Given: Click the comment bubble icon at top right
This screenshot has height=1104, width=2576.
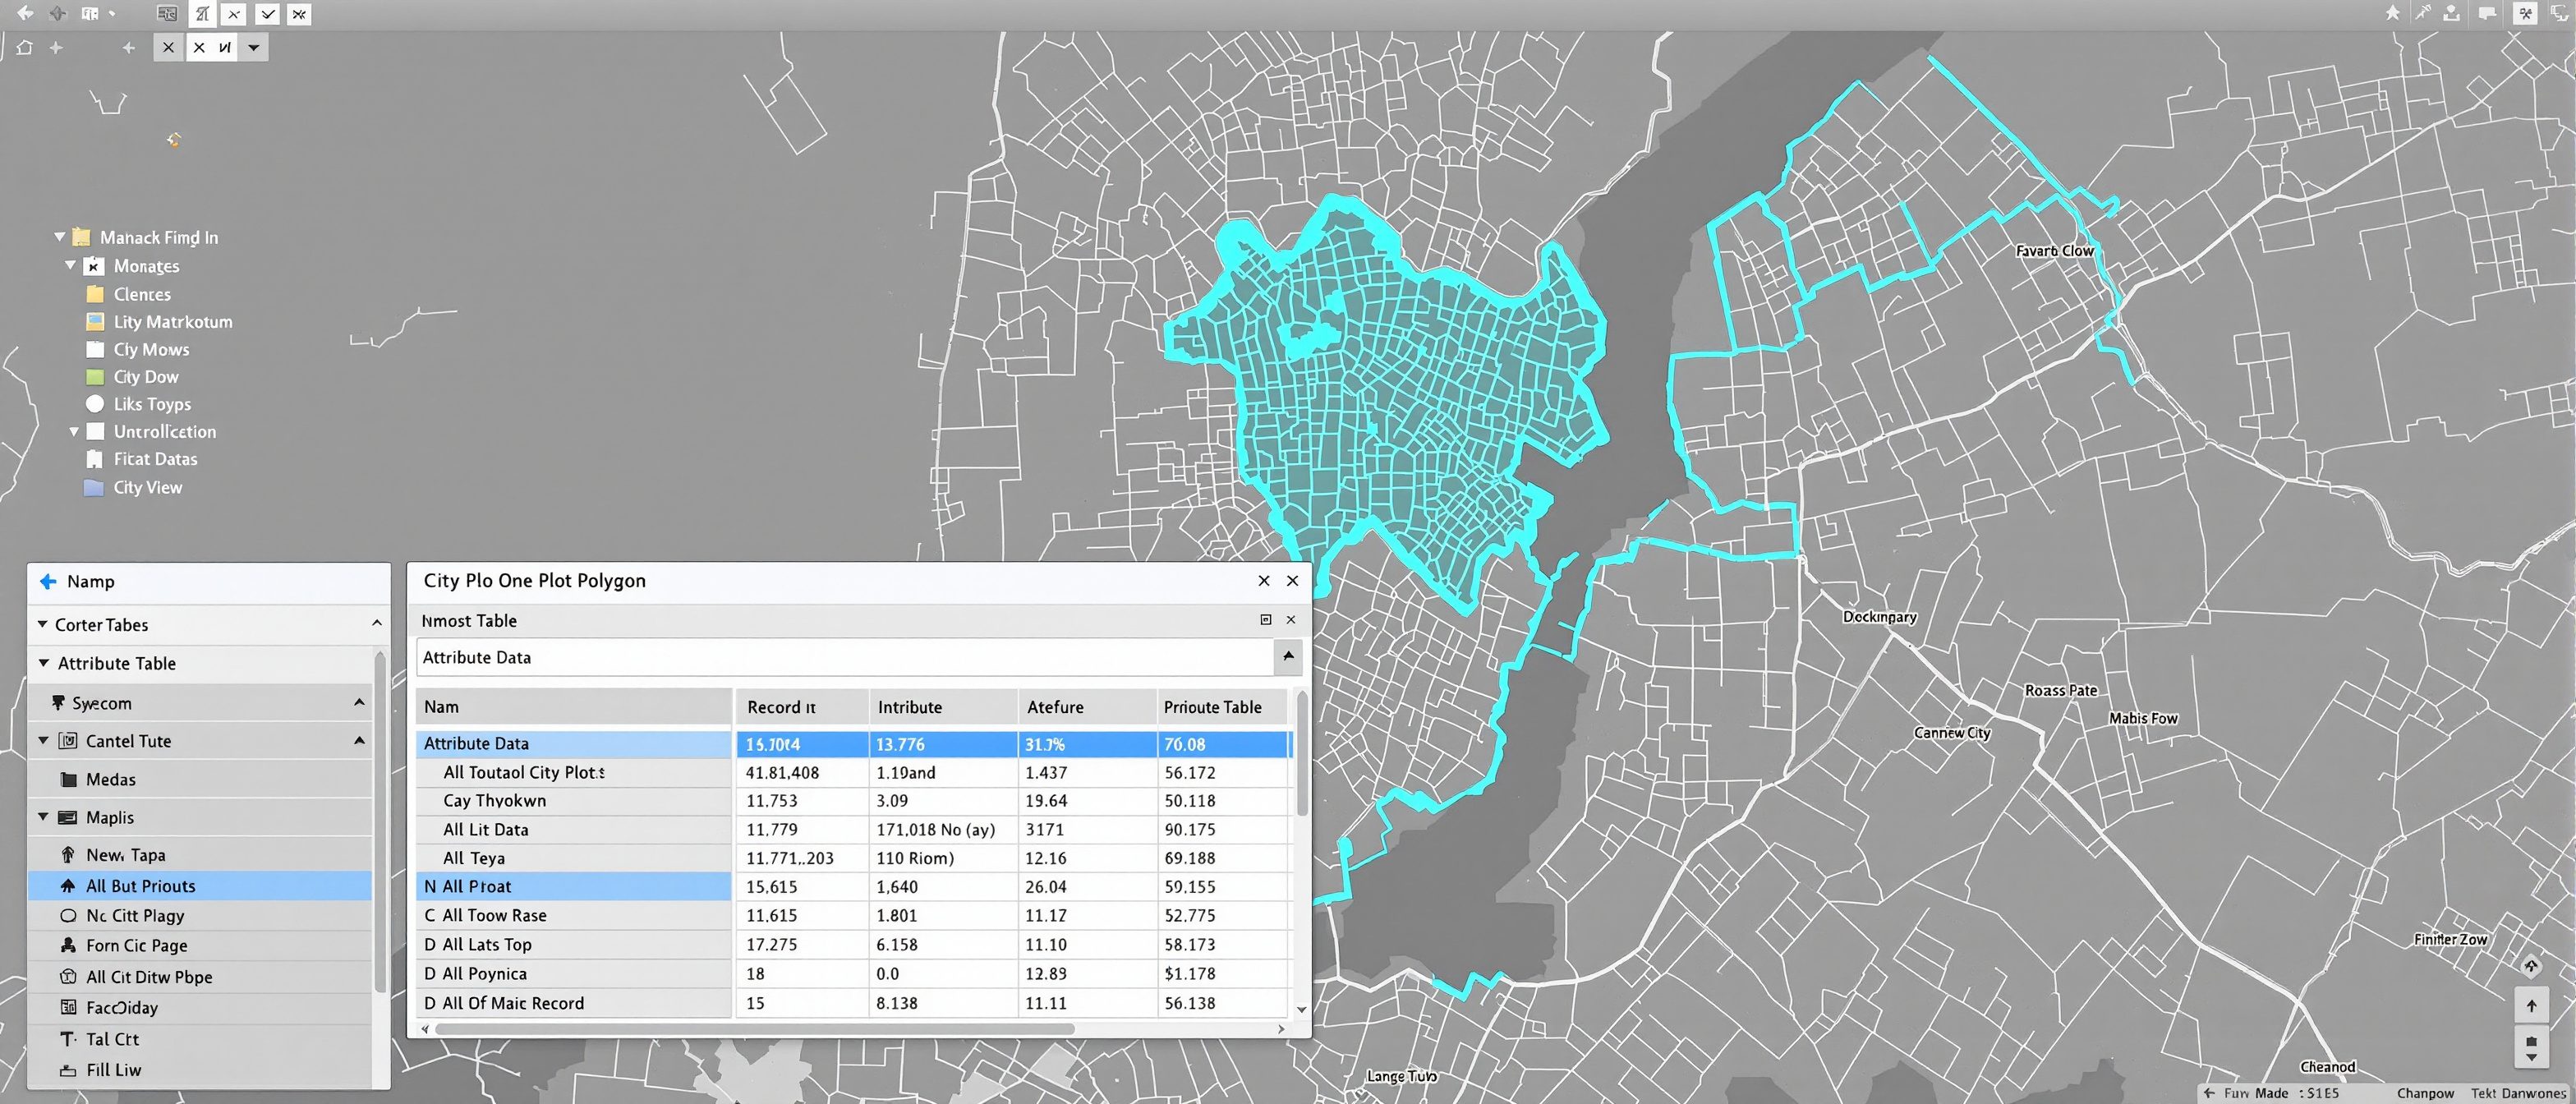Looking at the screenshot, I should [2487, 13].
